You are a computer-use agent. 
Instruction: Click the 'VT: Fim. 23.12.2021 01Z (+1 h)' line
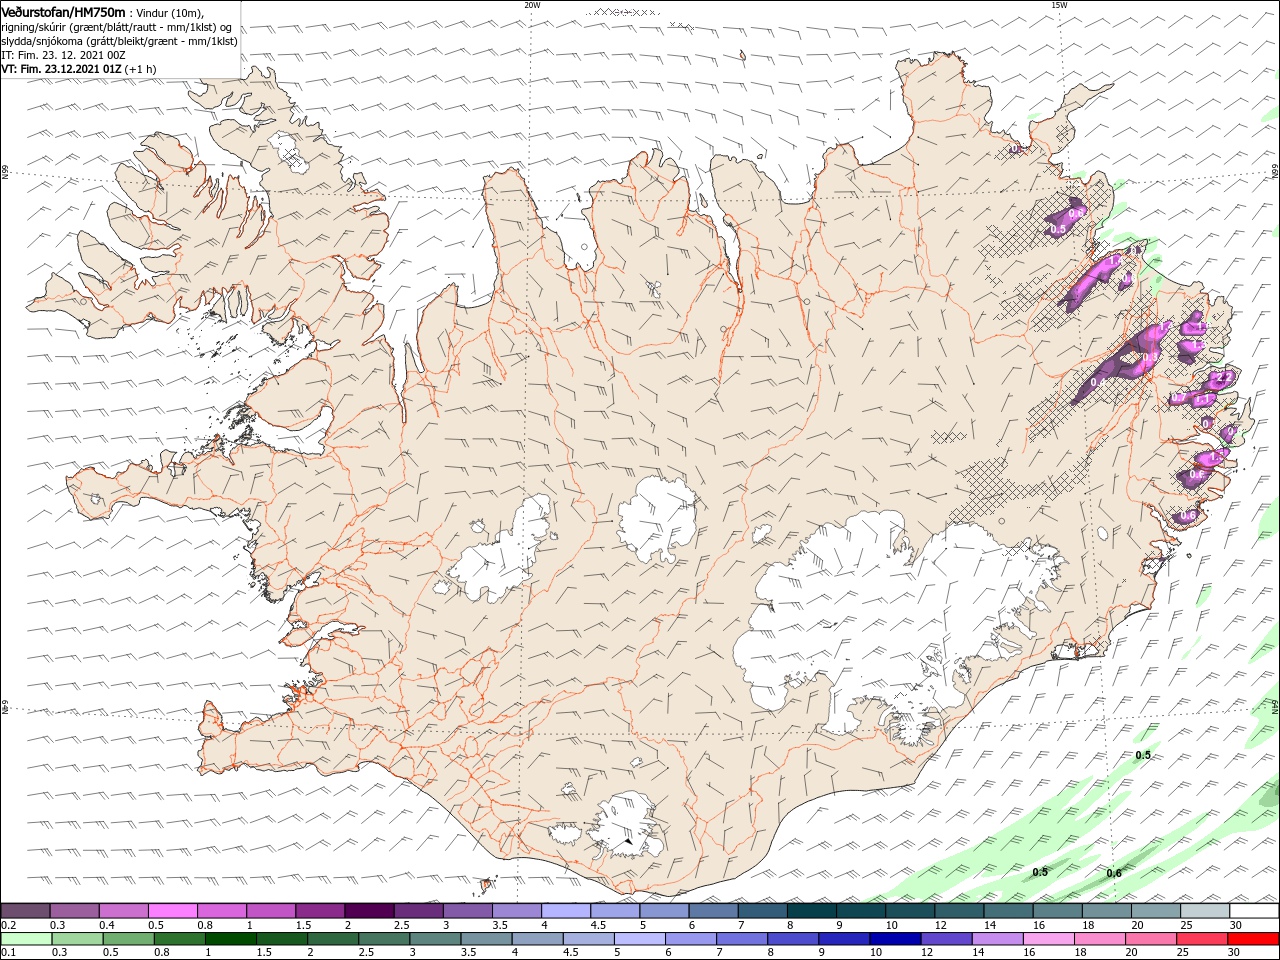pyautogui.click(x=78, y=70)
